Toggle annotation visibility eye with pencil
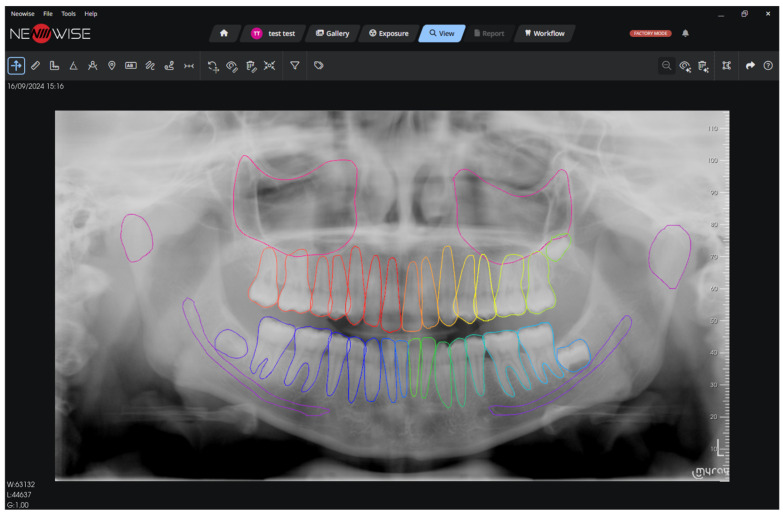 [x=232, y=66]
